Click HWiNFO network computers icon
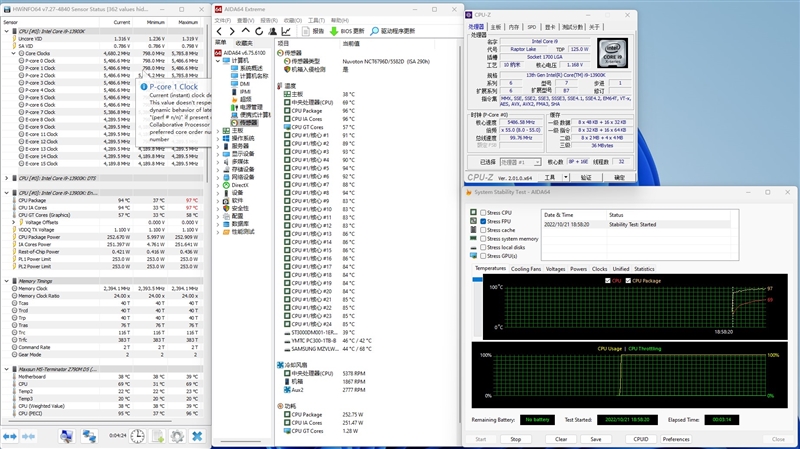 (89, 436)
